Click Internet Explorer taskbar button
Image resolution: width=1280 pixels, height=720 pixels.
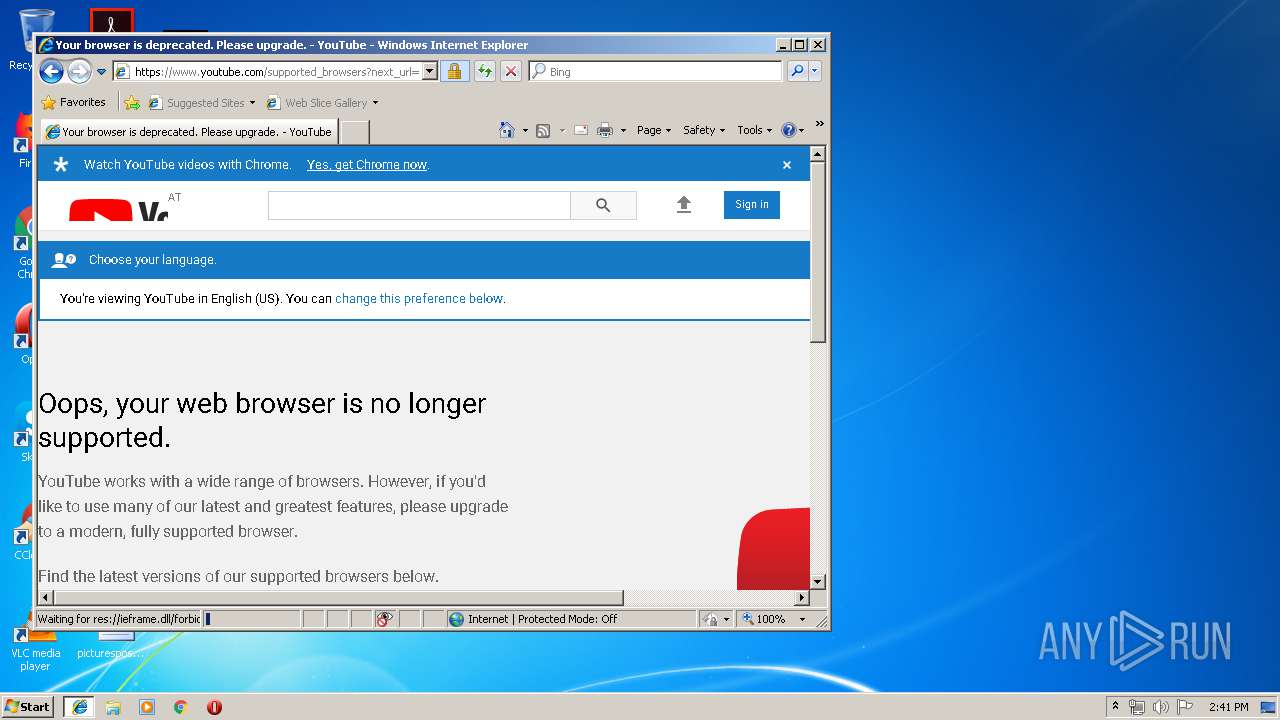click(79, 707)
